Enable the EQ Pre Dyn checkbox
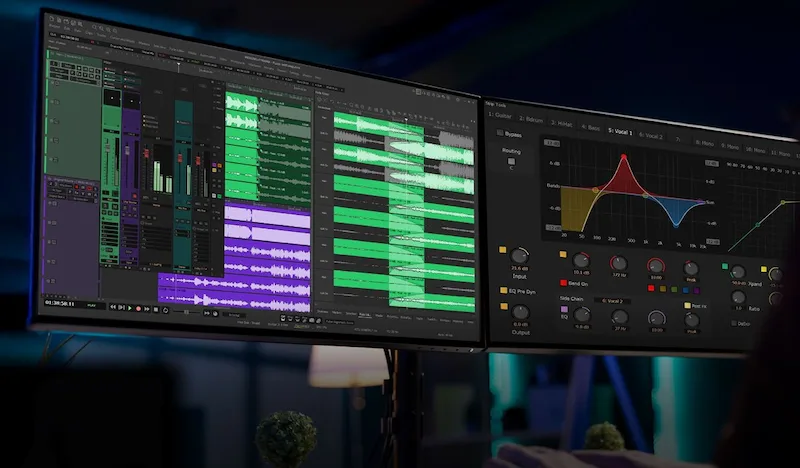The width and height of the screenshot is (800, 468). click(504, 290)
